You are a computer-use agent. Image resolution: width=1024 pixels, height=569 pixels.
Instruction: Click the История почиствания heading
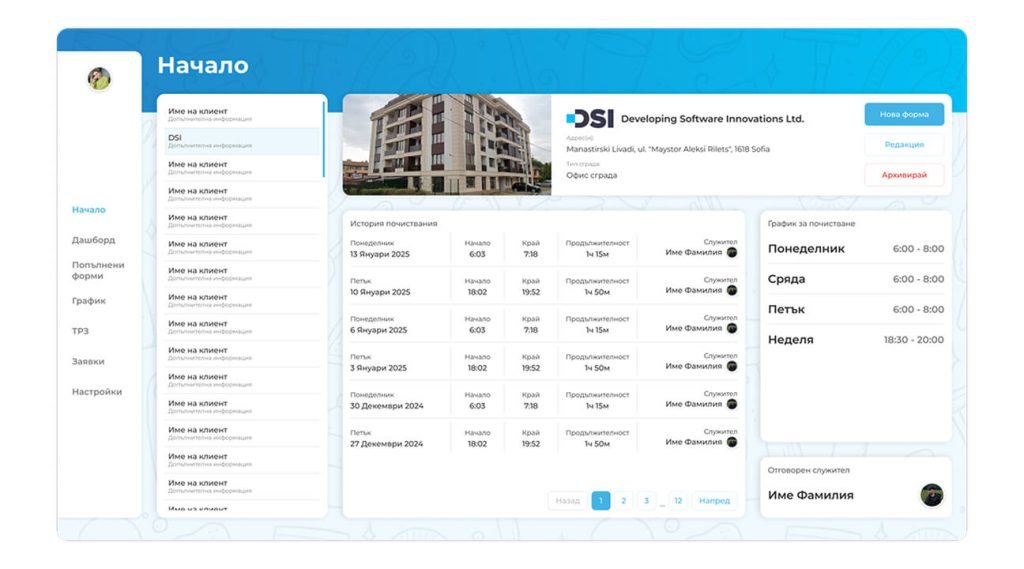pos(394,223)
